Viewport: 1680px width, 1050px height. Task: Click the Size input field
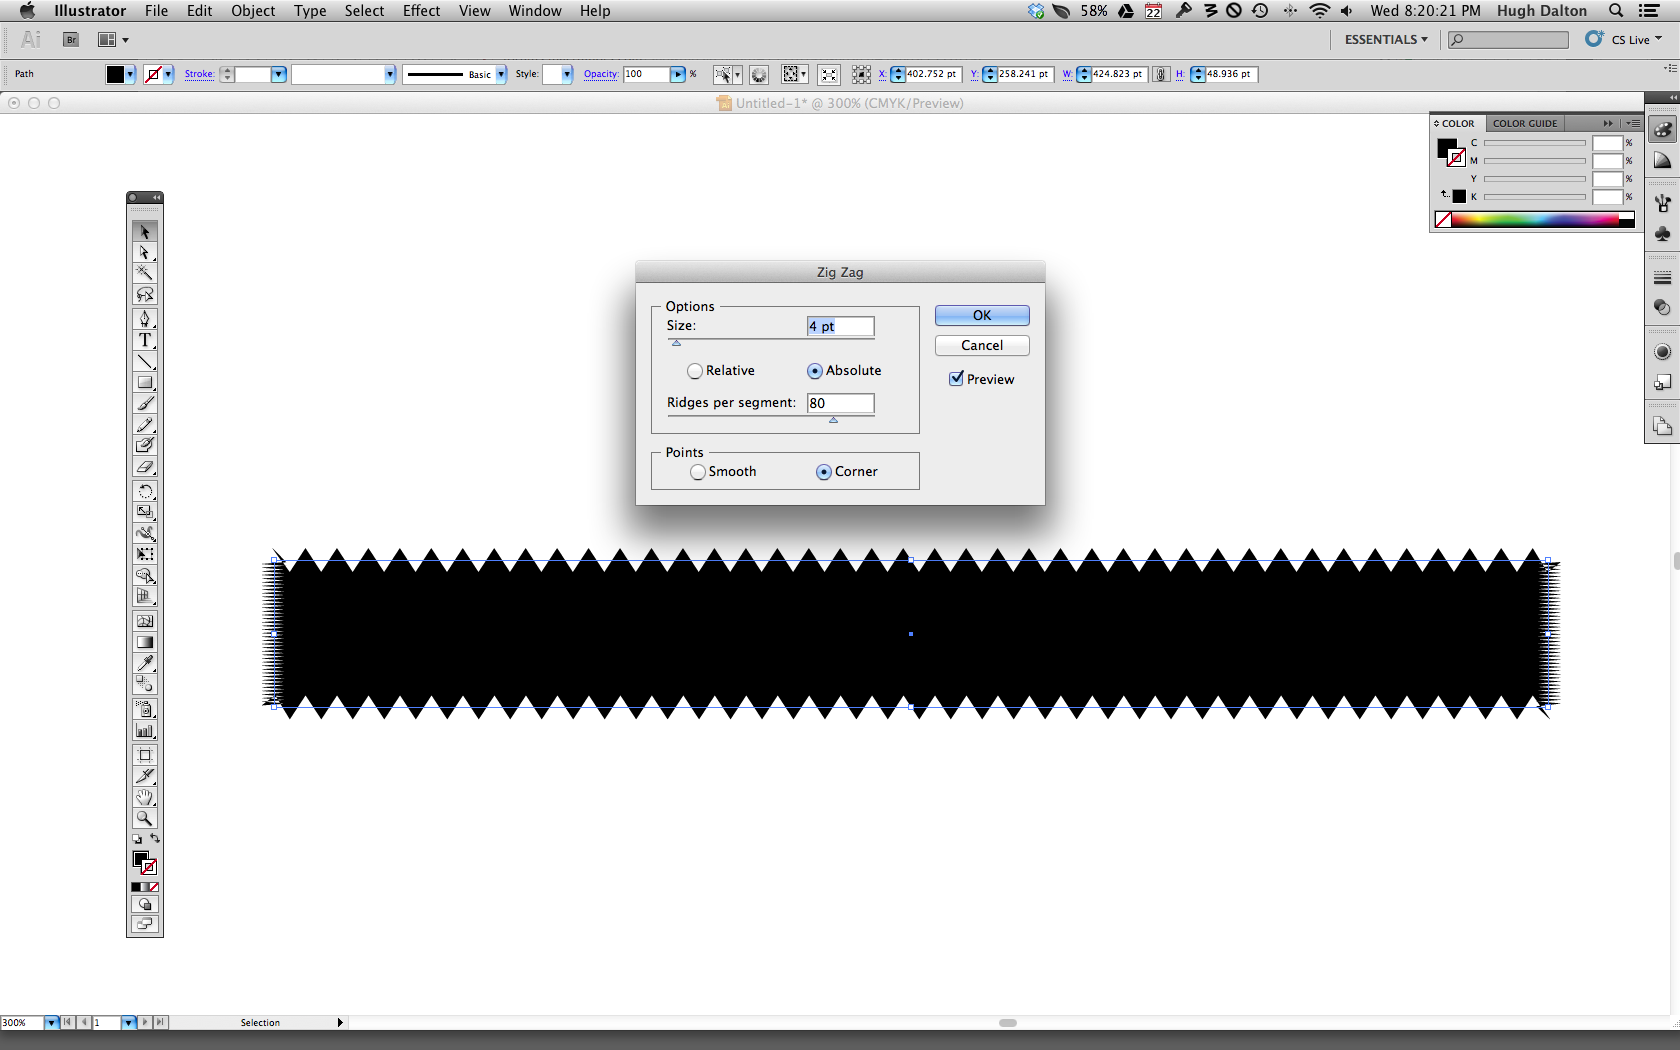(840, 326)
